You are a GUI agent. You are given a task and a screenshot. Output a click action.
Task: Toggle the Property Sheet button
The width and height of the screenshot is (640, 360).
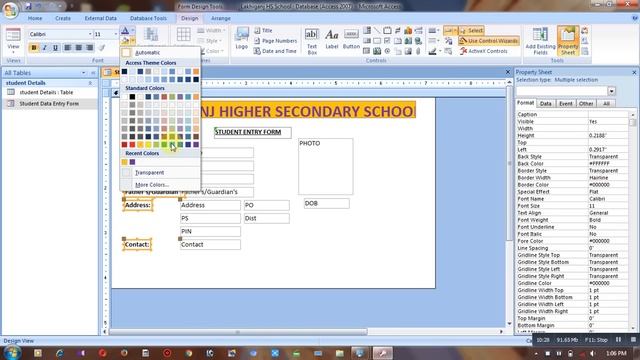(568, 41)
